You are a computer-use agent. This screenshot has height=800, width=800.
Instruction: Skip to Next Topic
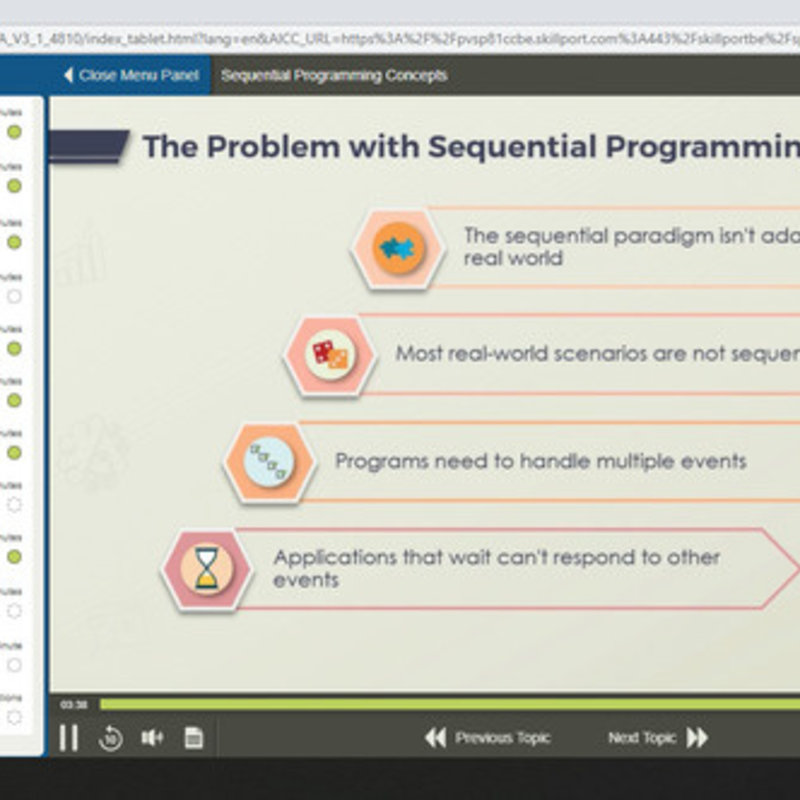642,738
